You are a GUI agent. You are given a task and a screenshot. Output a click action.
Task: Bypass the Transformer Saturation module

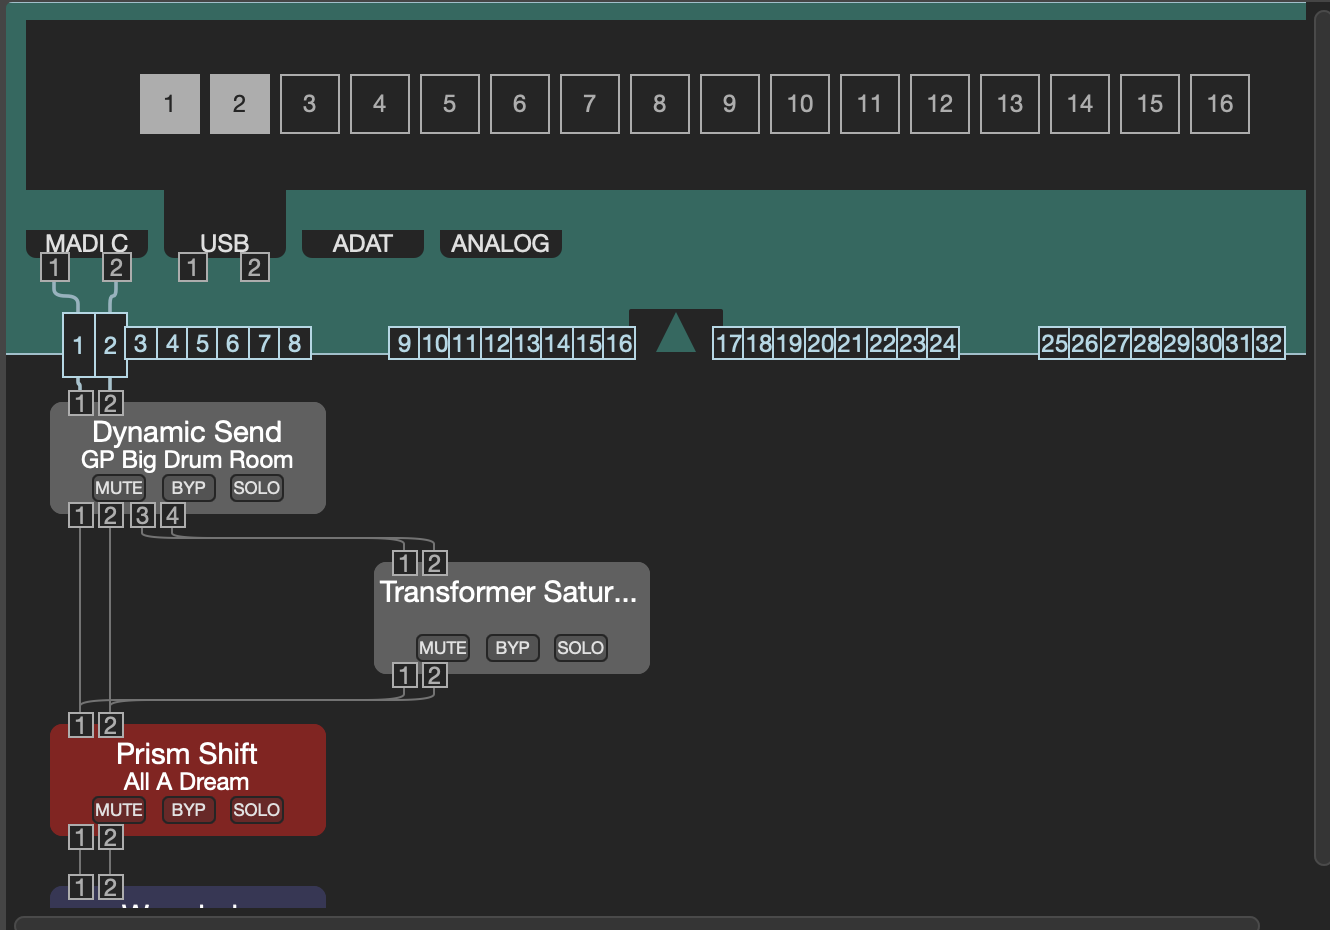512,648
